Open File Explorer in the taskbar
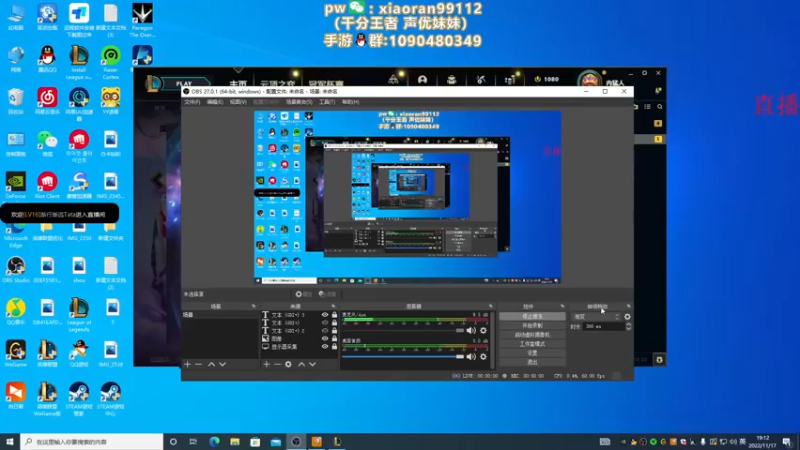 (x=235, y=442)
